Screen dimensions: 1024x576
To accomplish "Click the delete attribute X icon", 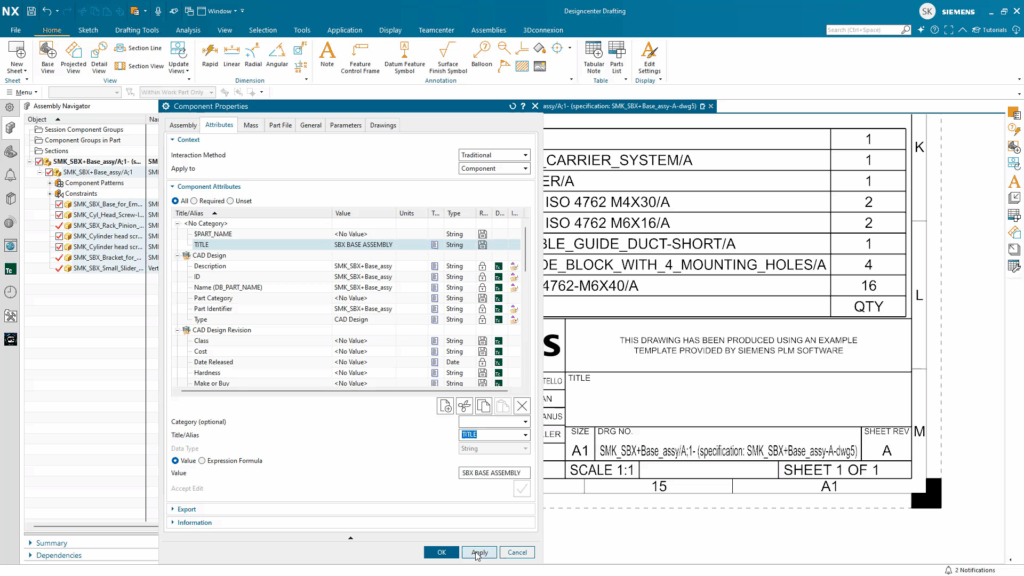I will click(x=521, y=406).
